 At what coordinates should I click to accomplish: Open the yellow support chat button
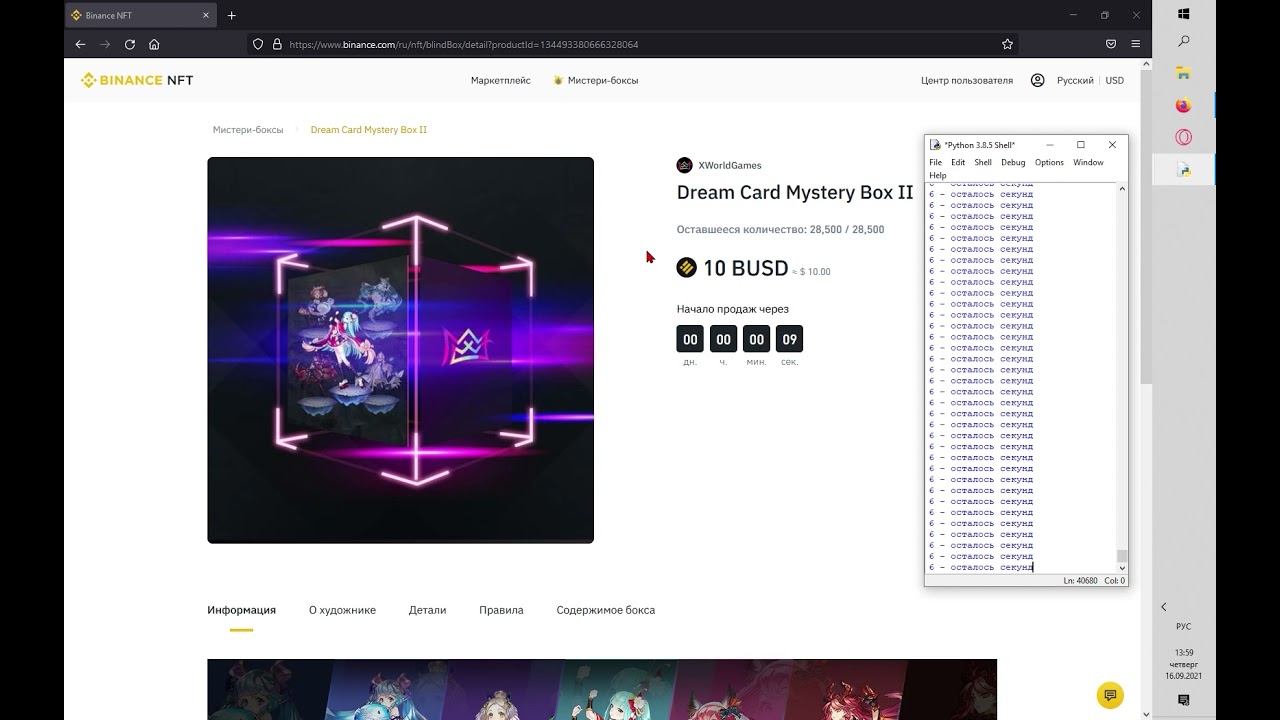click(1110, 694)
